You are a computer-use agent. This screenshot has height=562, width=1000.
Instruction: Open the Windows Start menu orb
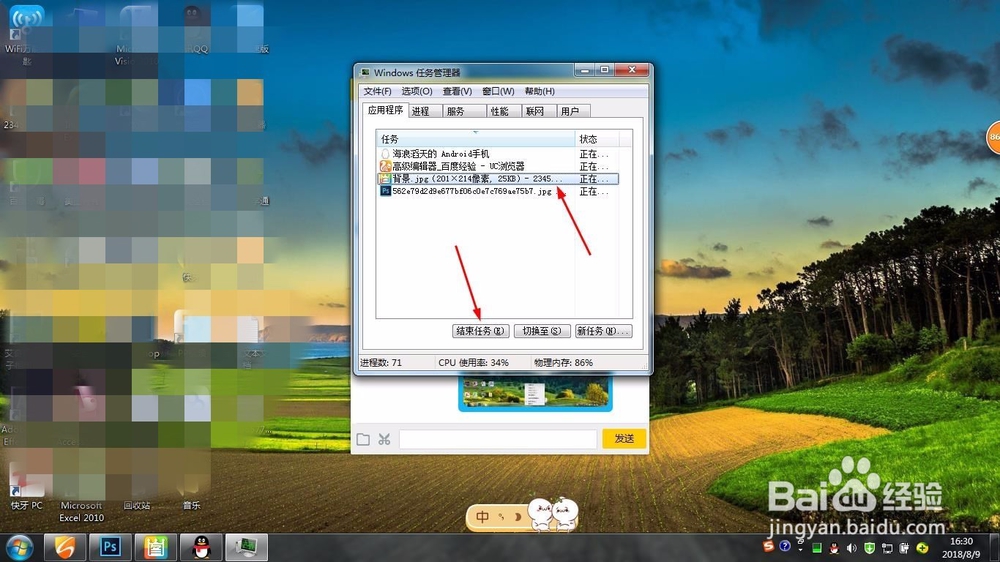(x=20, y=547)
